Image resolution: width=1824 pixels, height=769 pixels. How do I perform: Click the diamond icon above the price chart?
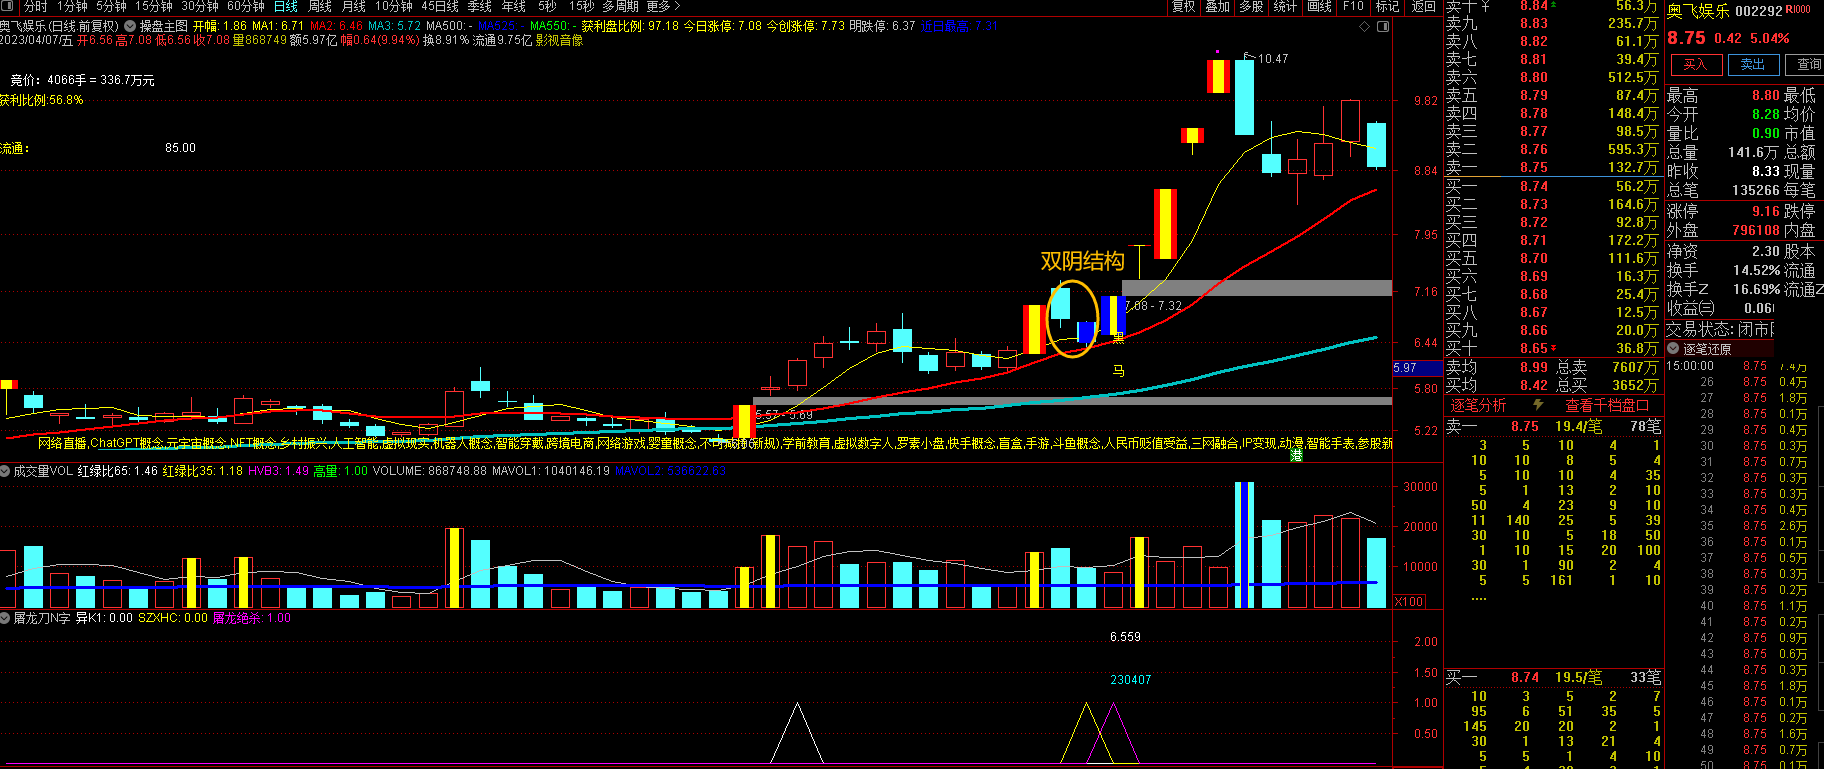point(1366,27)
